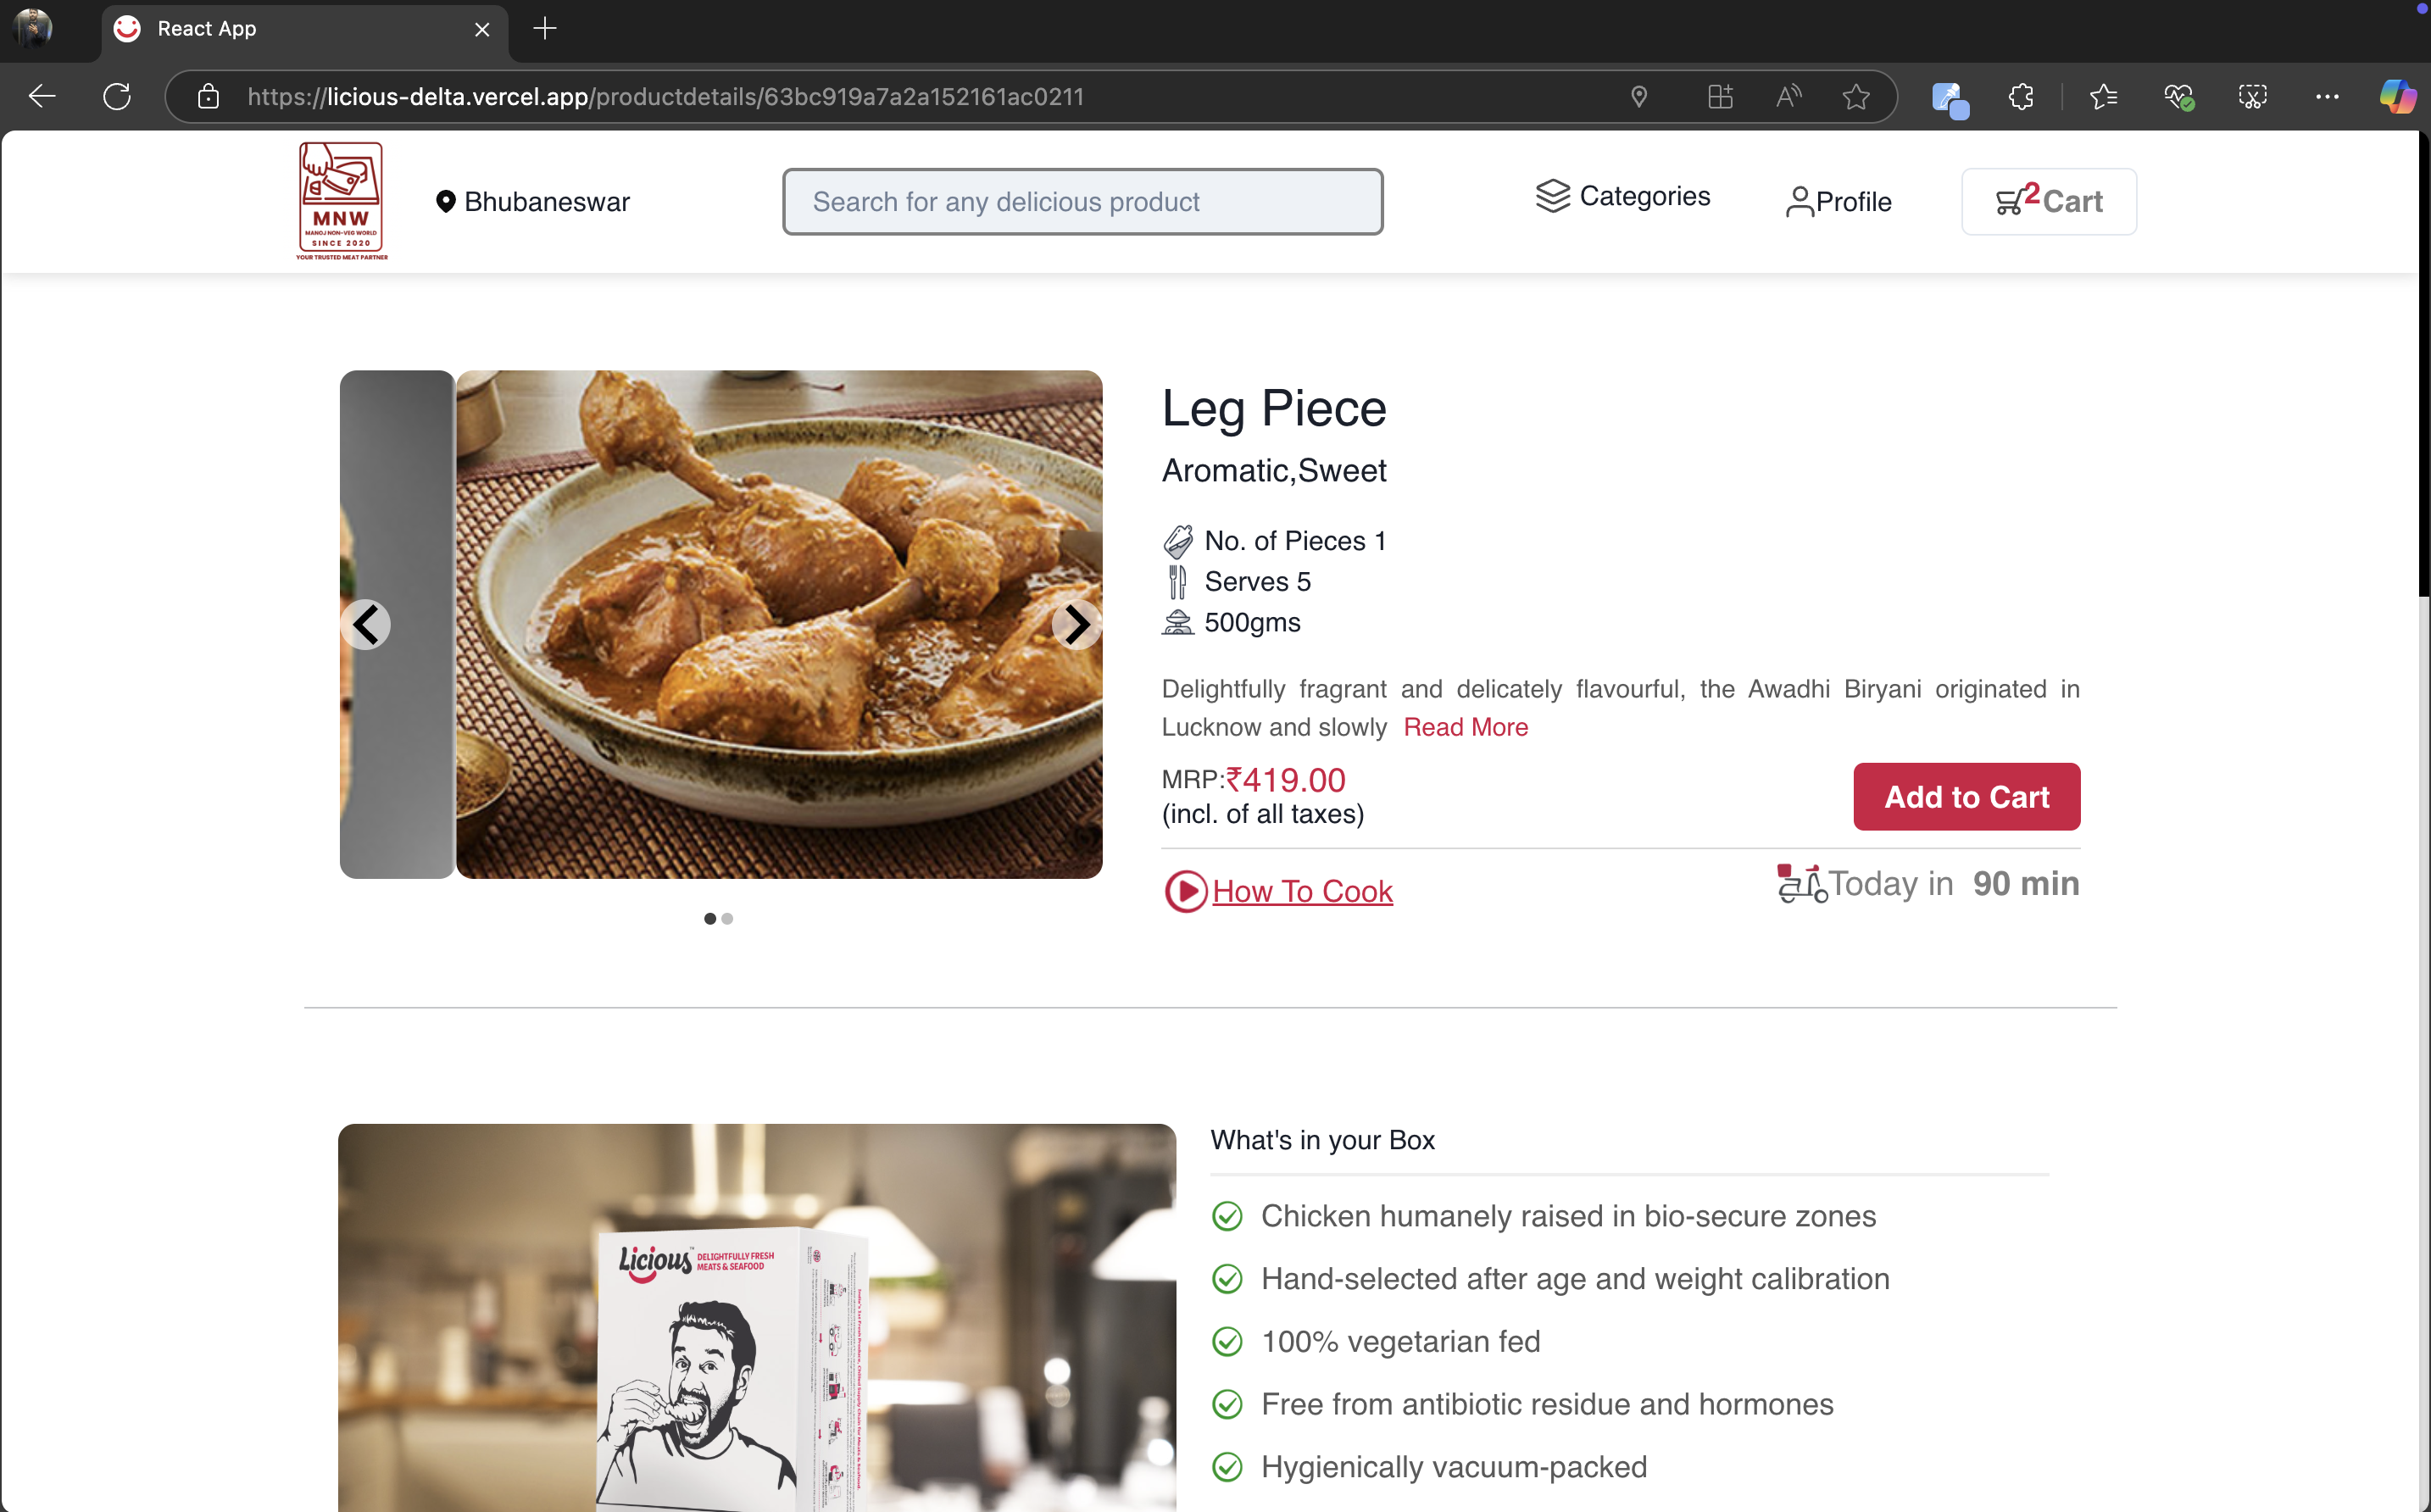Click the Bhubaneswar location pin icon
The image size is (2431, 1512).
pyautogui.click(x=446, y=202)
